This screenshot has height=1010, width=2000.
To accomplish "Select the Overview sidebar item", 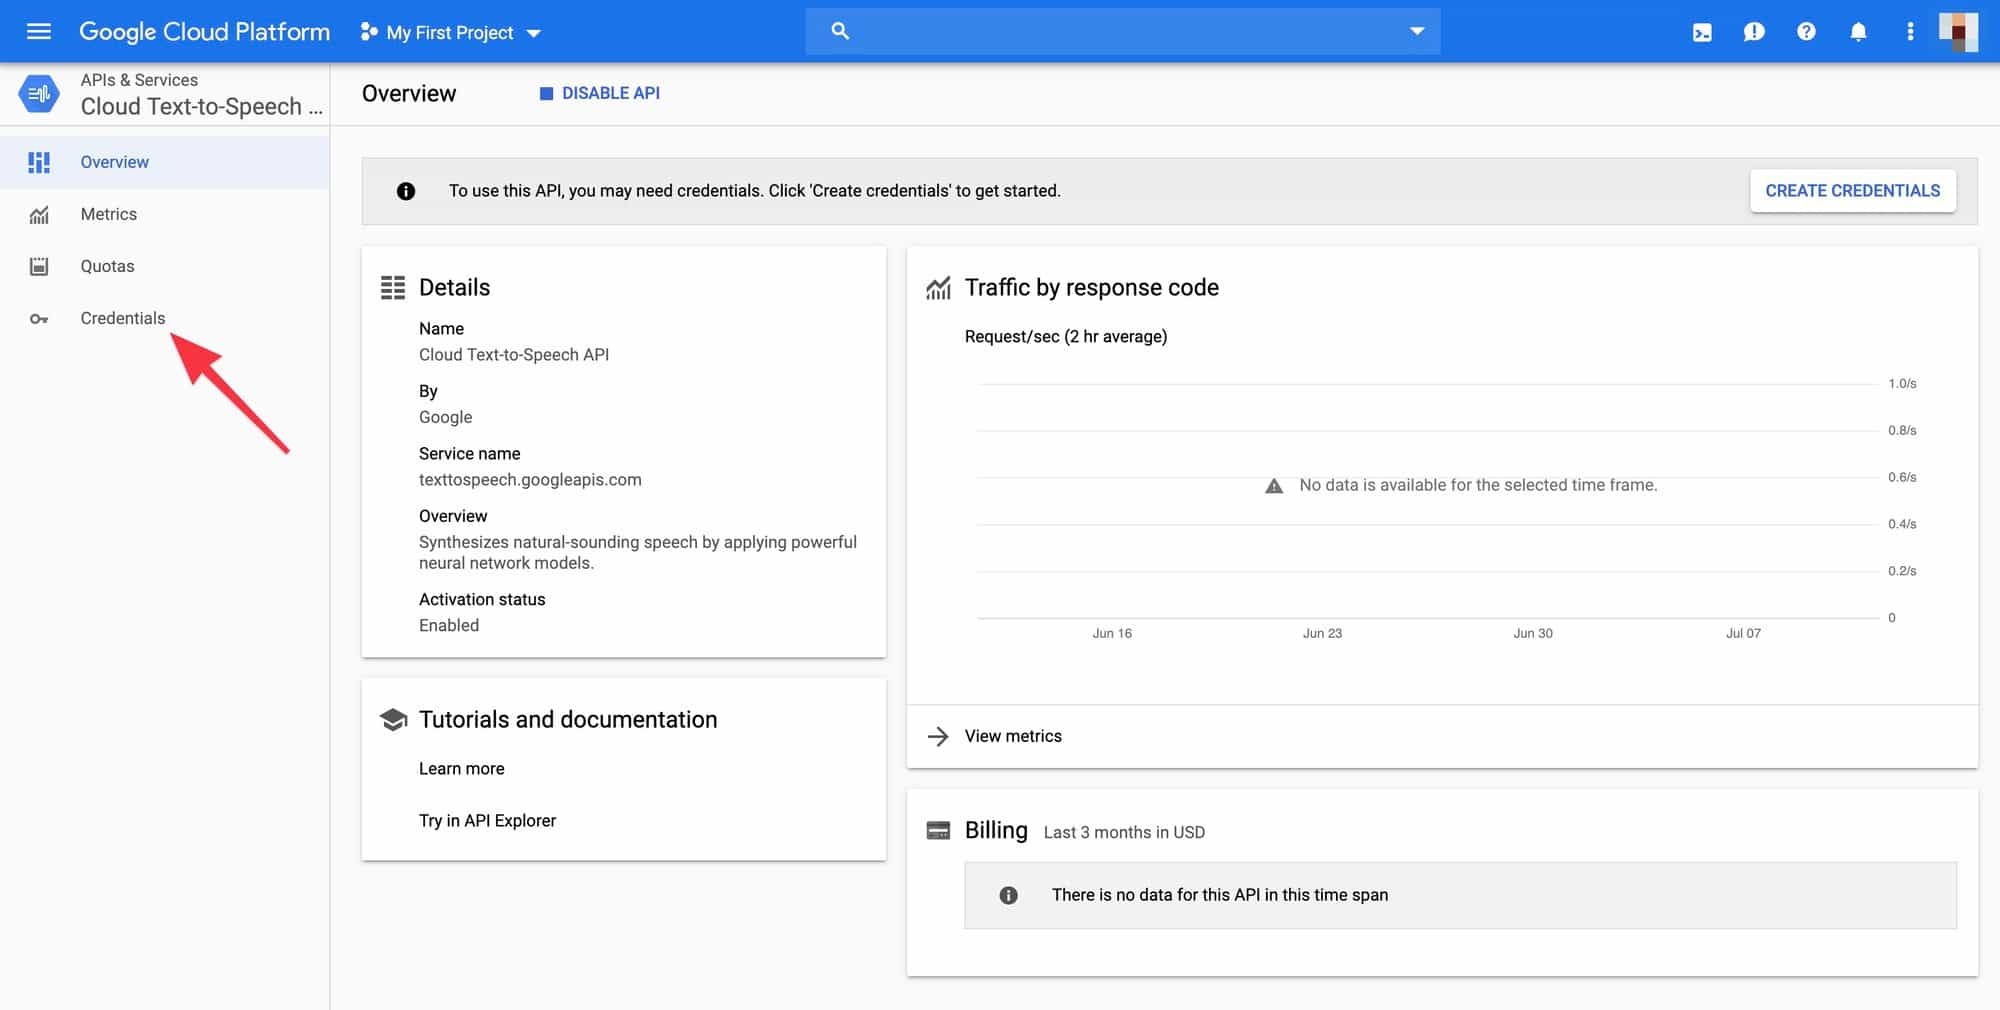I will pos(164,162).
